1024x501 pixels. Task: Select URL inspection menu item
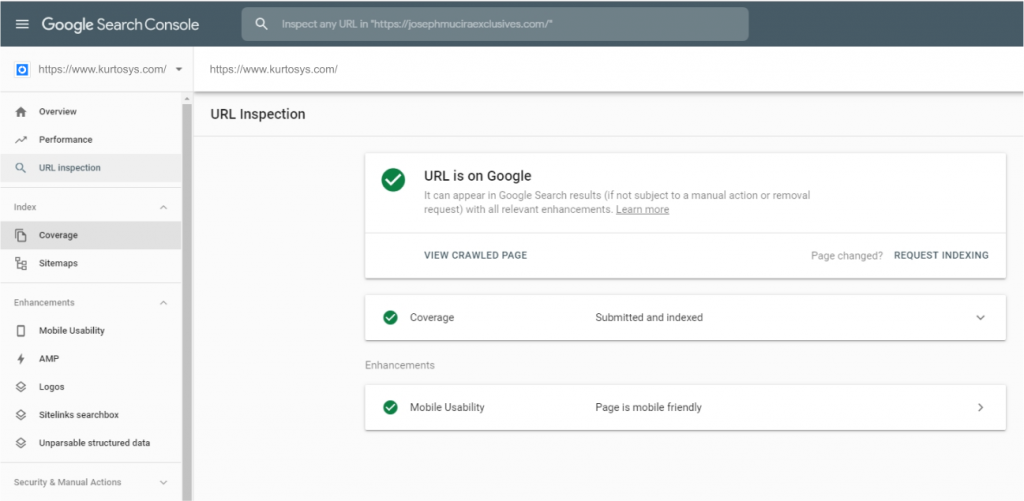point(91,168)
